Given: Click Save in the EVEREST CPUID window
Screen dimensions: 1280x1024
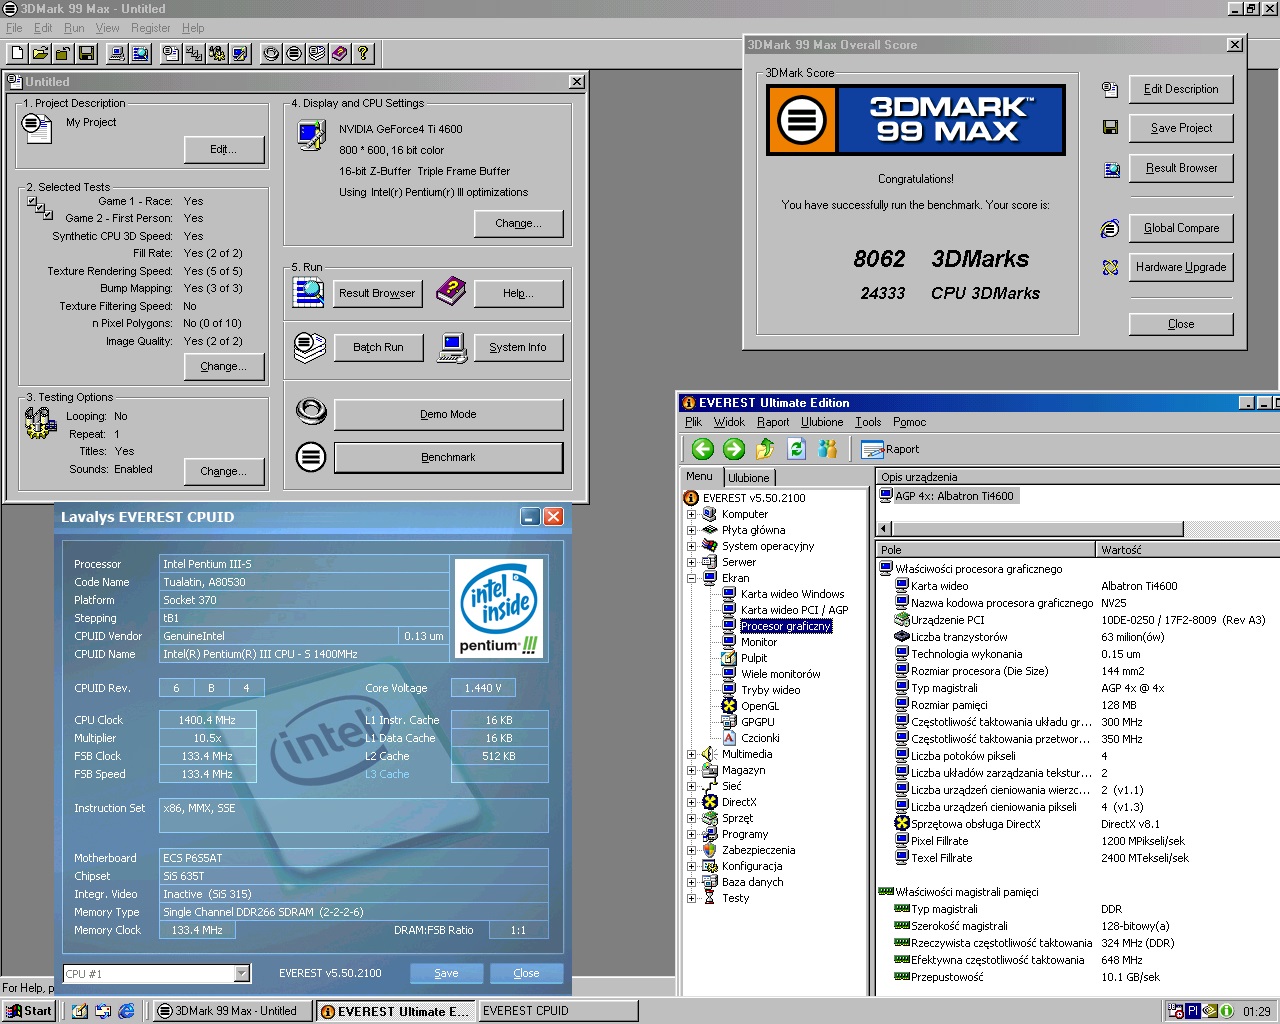Looking at the screenshot, I should tap(446, 974).
